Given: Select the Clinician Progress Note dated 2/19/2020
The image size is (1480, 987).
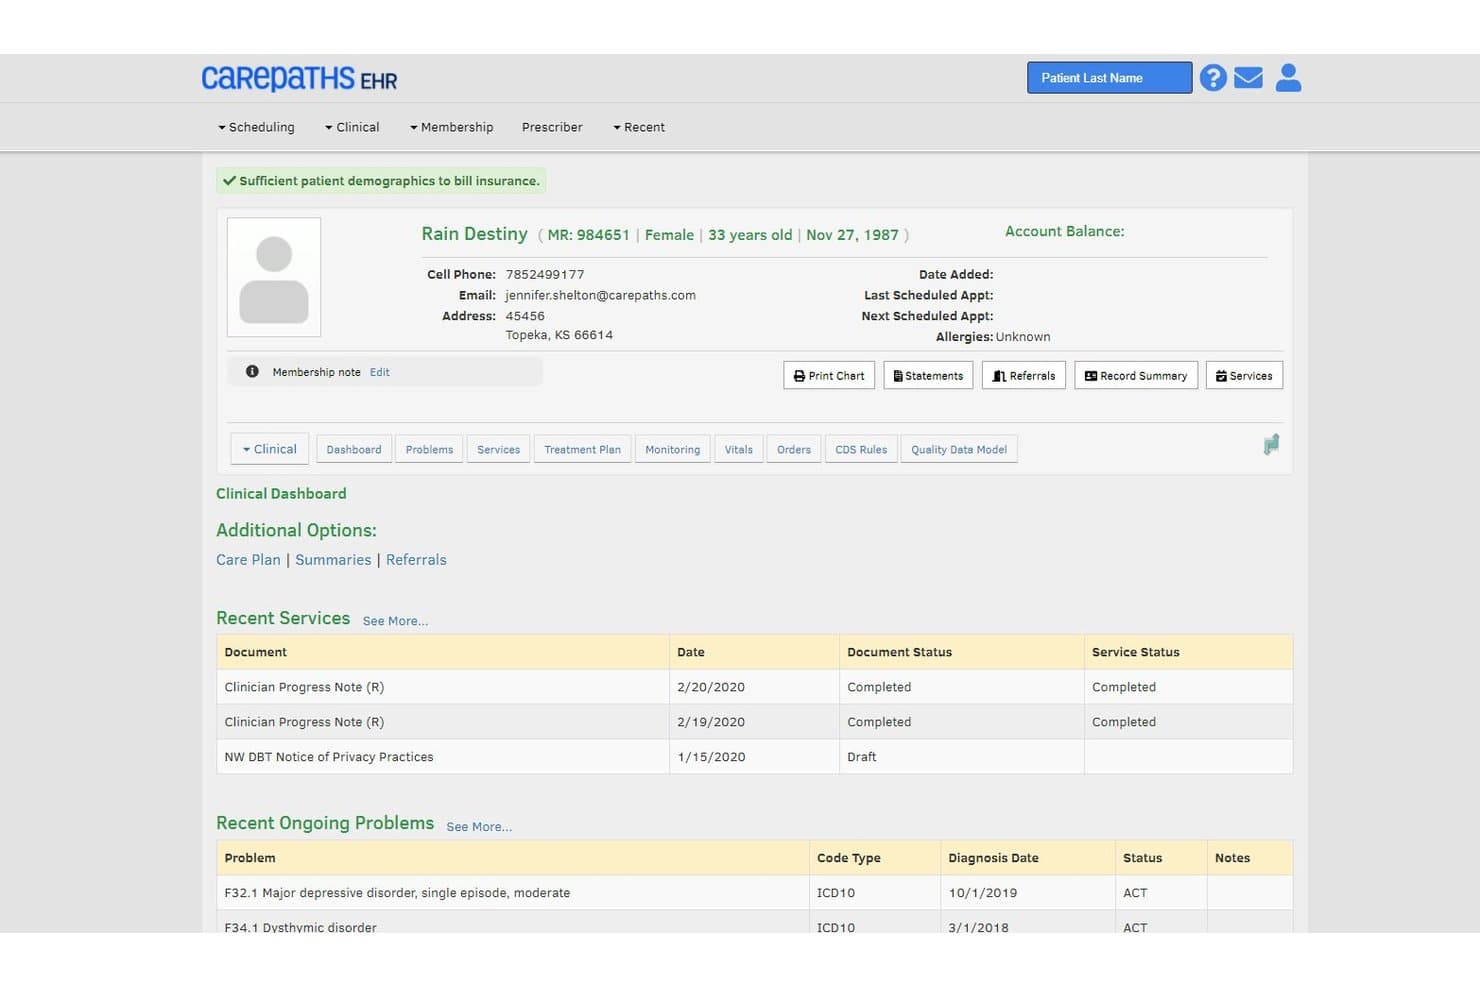Looking at the screenshot, I should point(754,722).
